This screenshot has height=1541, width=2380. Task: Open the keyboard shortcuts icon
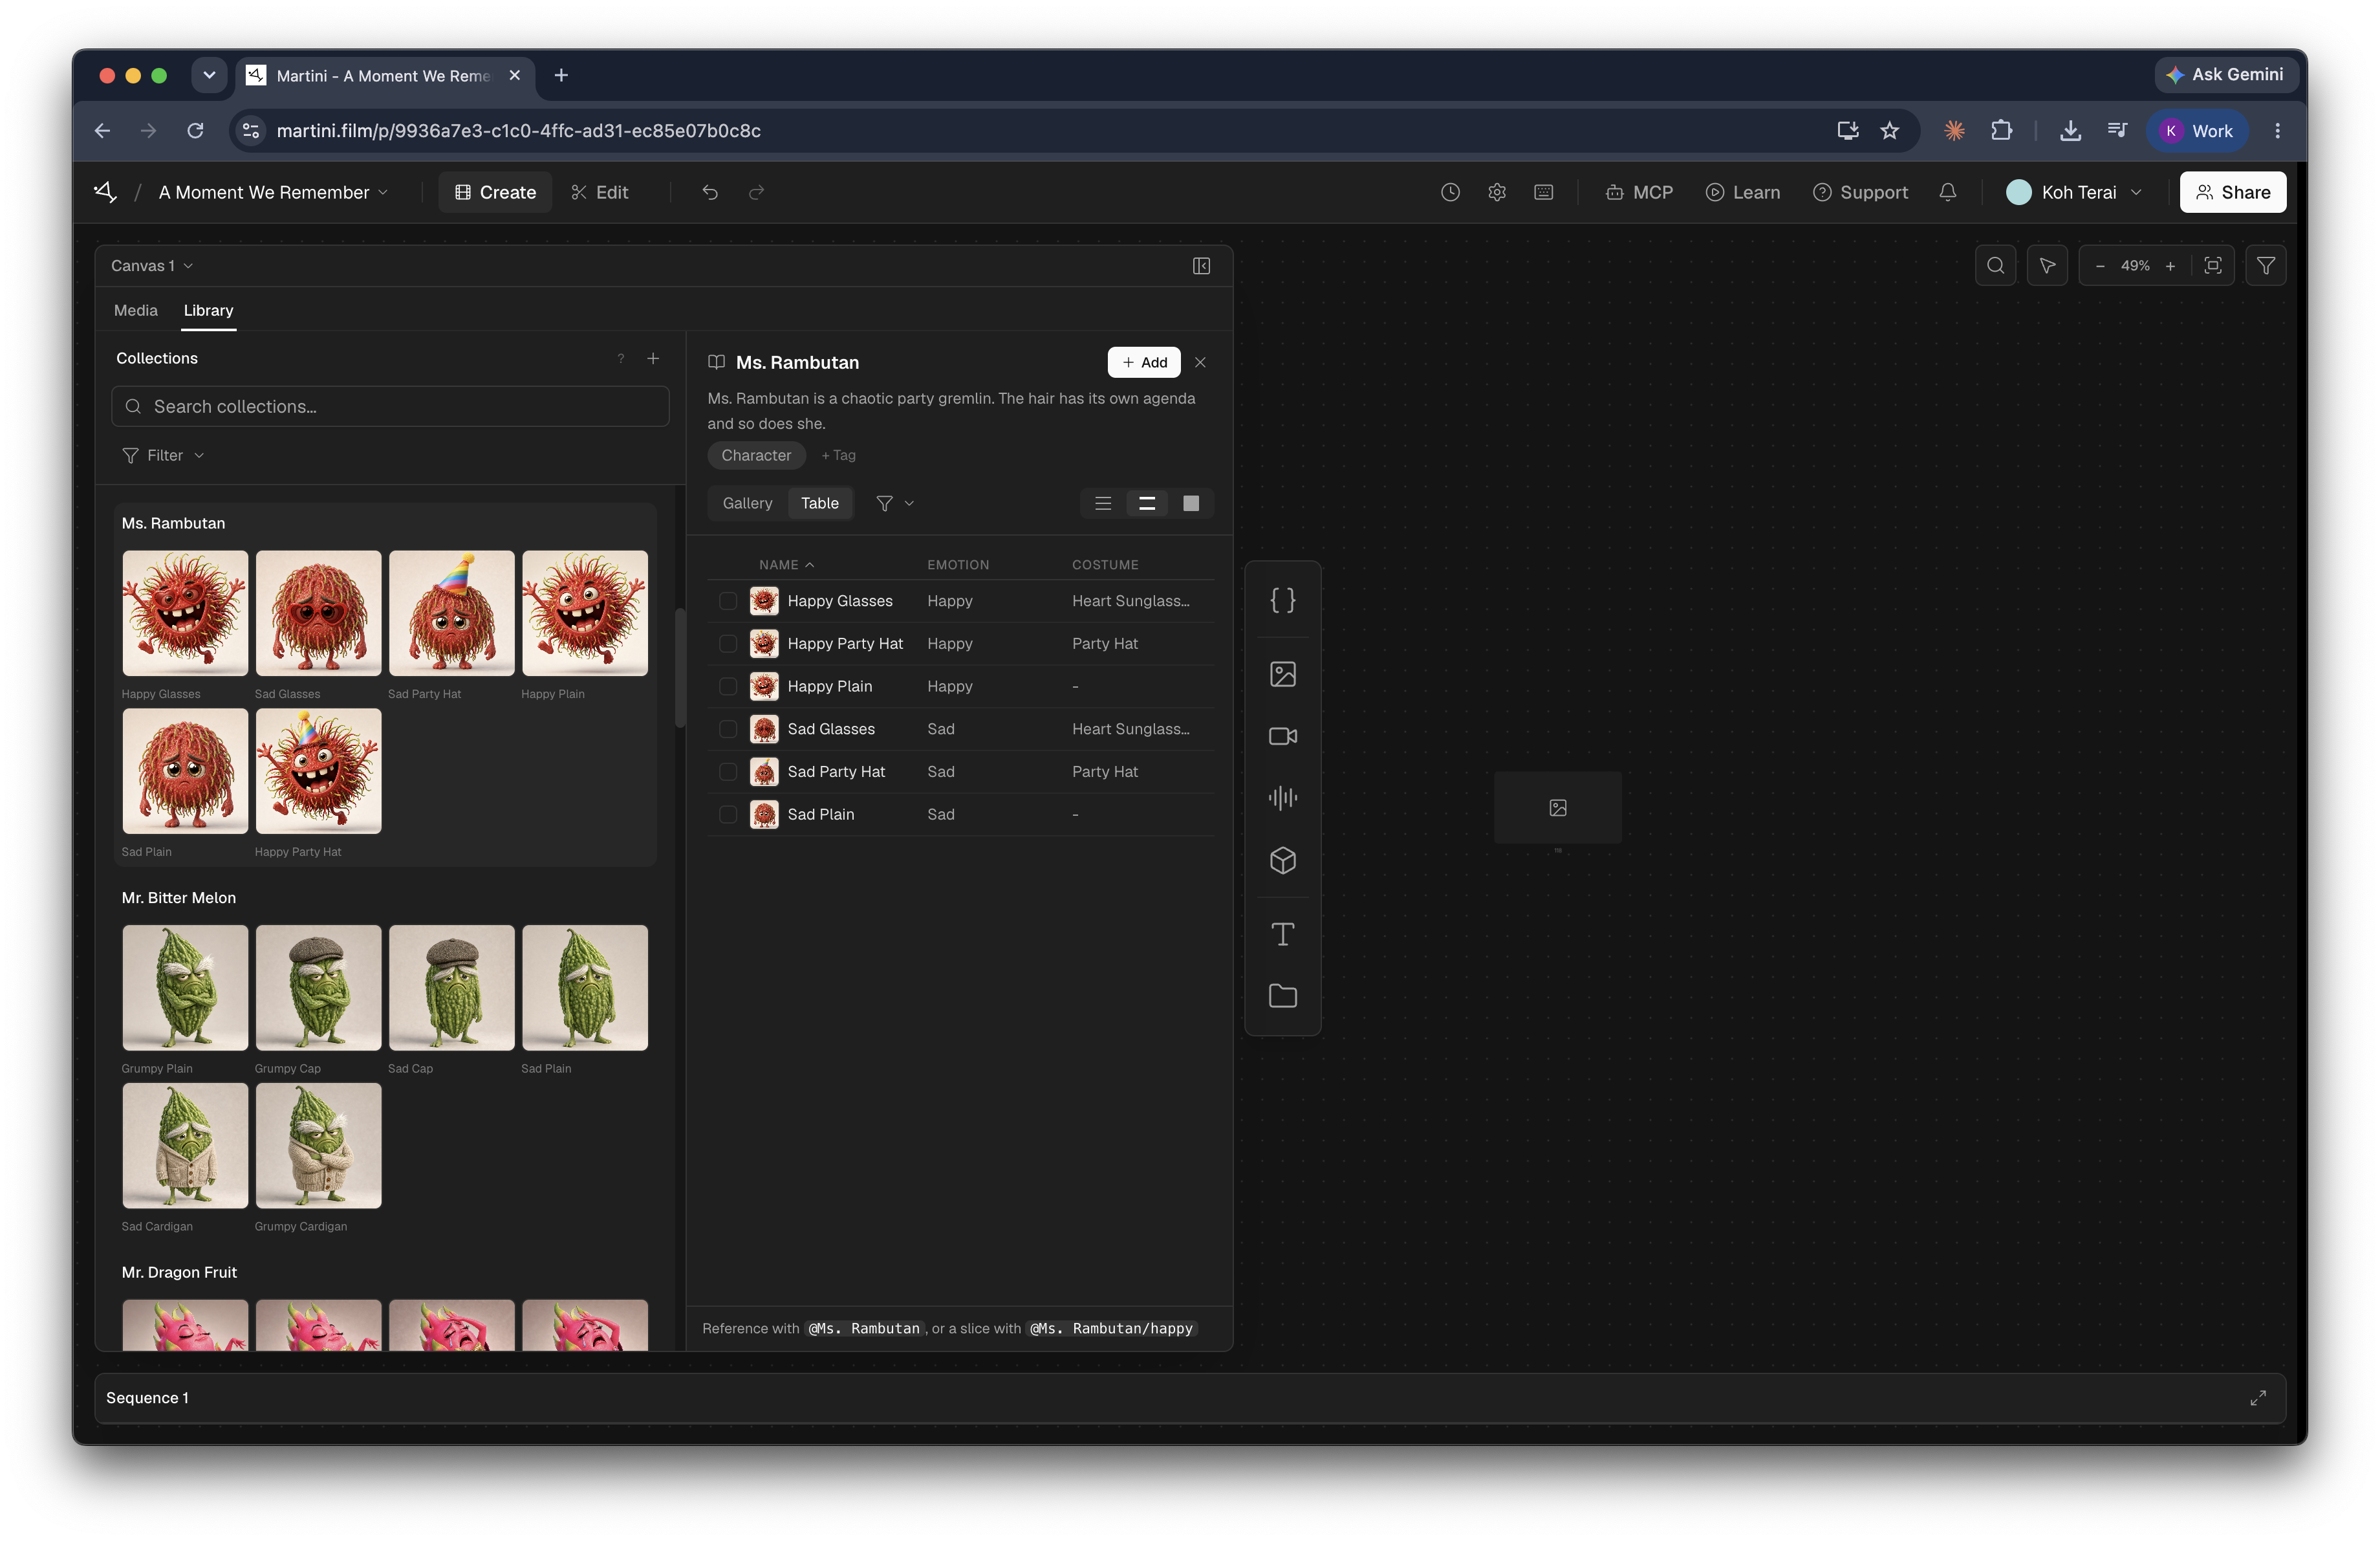tap(1544, 192)
